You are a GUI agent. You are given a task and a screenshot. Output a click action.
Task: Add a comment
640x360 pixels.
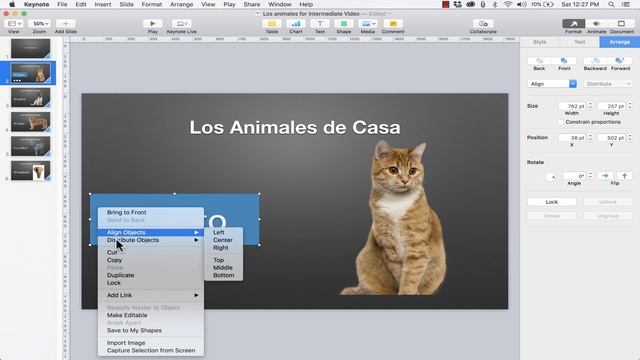[393, 24]
